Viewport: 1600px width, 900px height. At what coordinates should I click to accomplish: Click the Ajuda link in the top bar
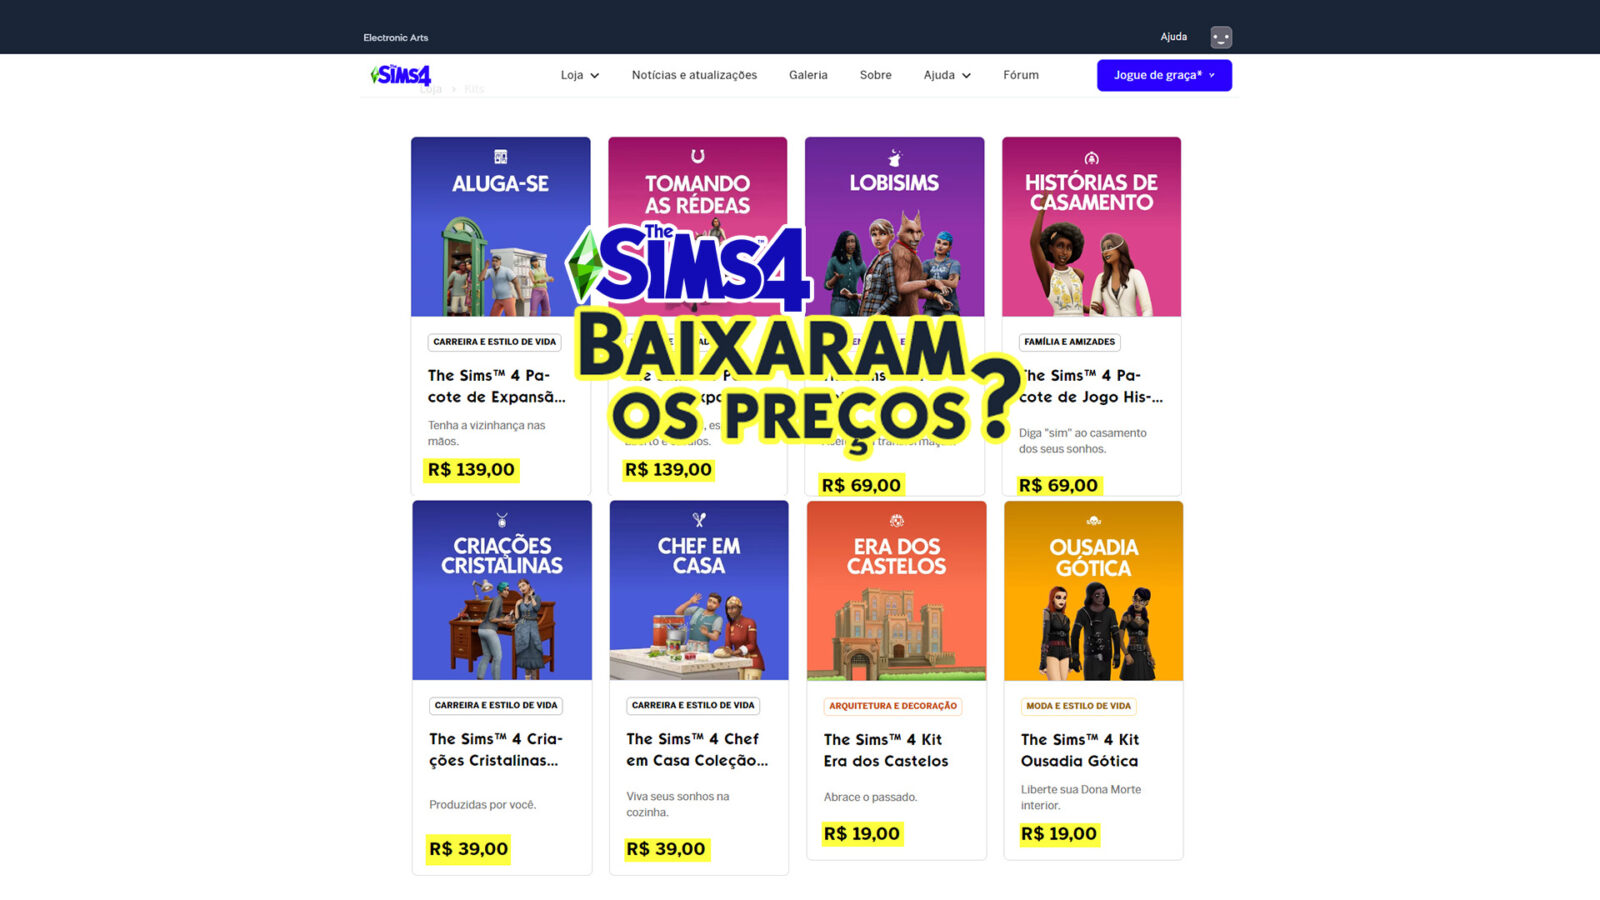coord(1174,37)
